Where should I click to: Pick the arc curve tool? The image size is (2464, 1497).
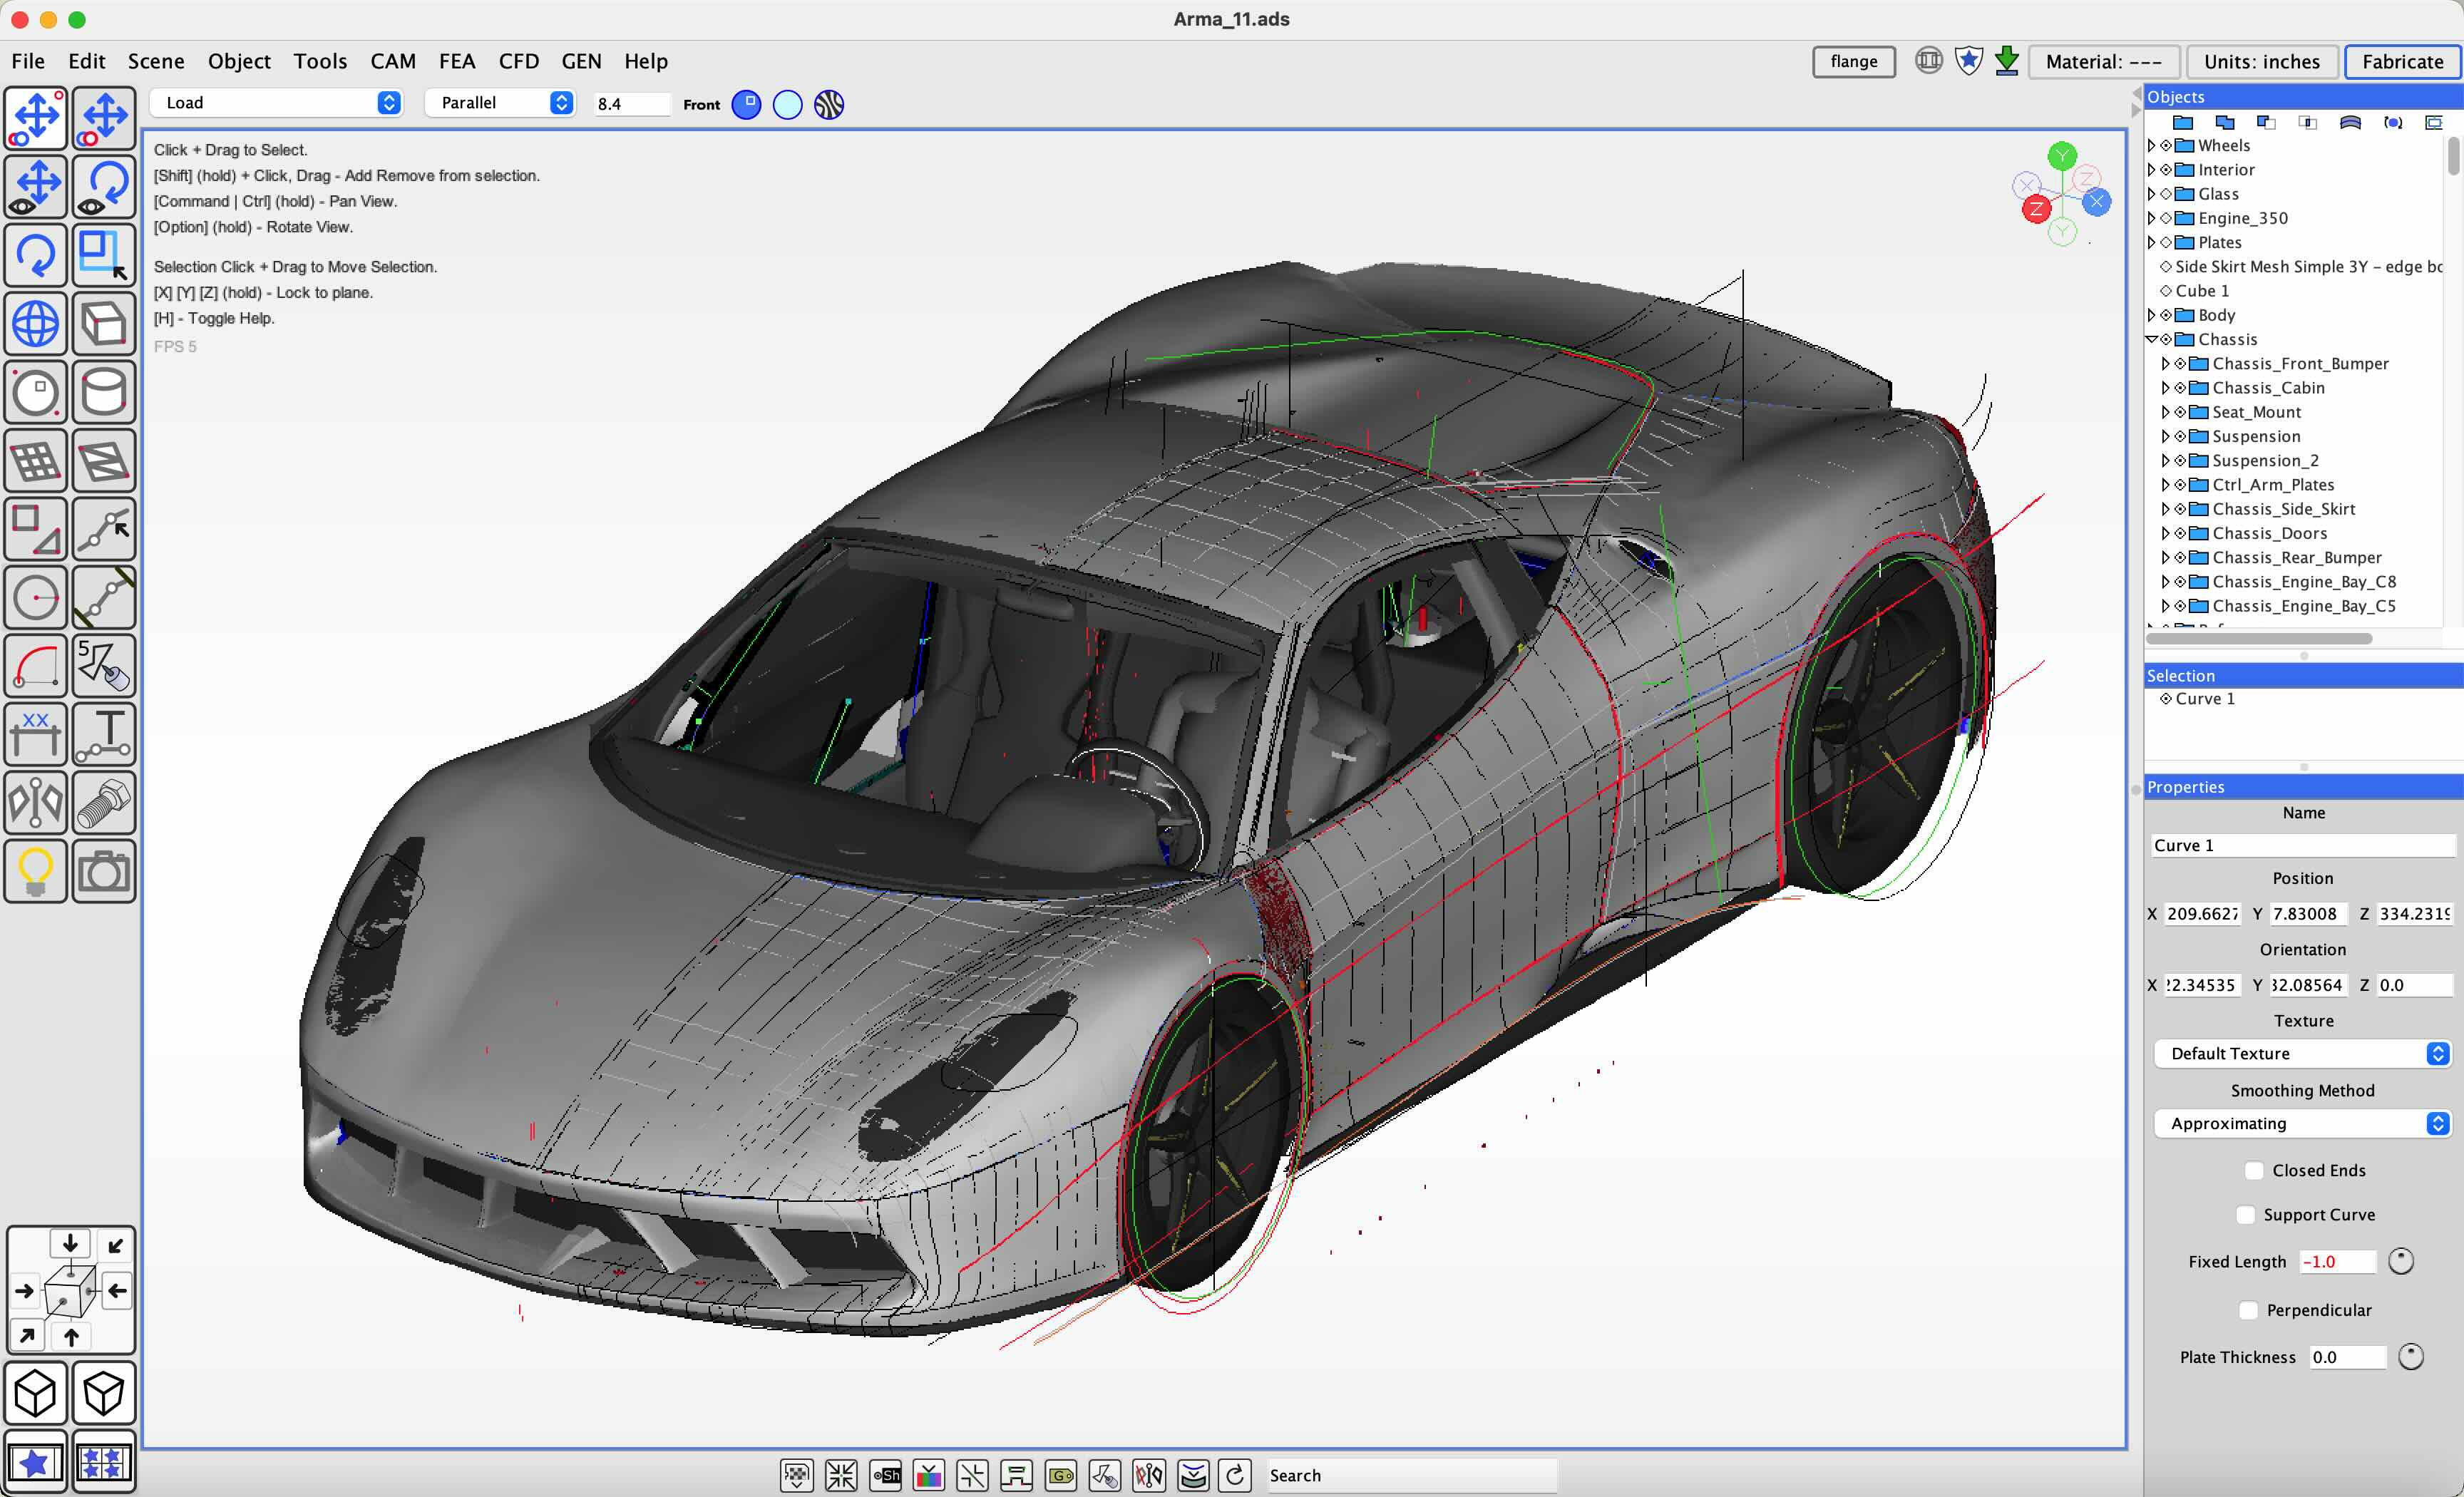[36, 666]
